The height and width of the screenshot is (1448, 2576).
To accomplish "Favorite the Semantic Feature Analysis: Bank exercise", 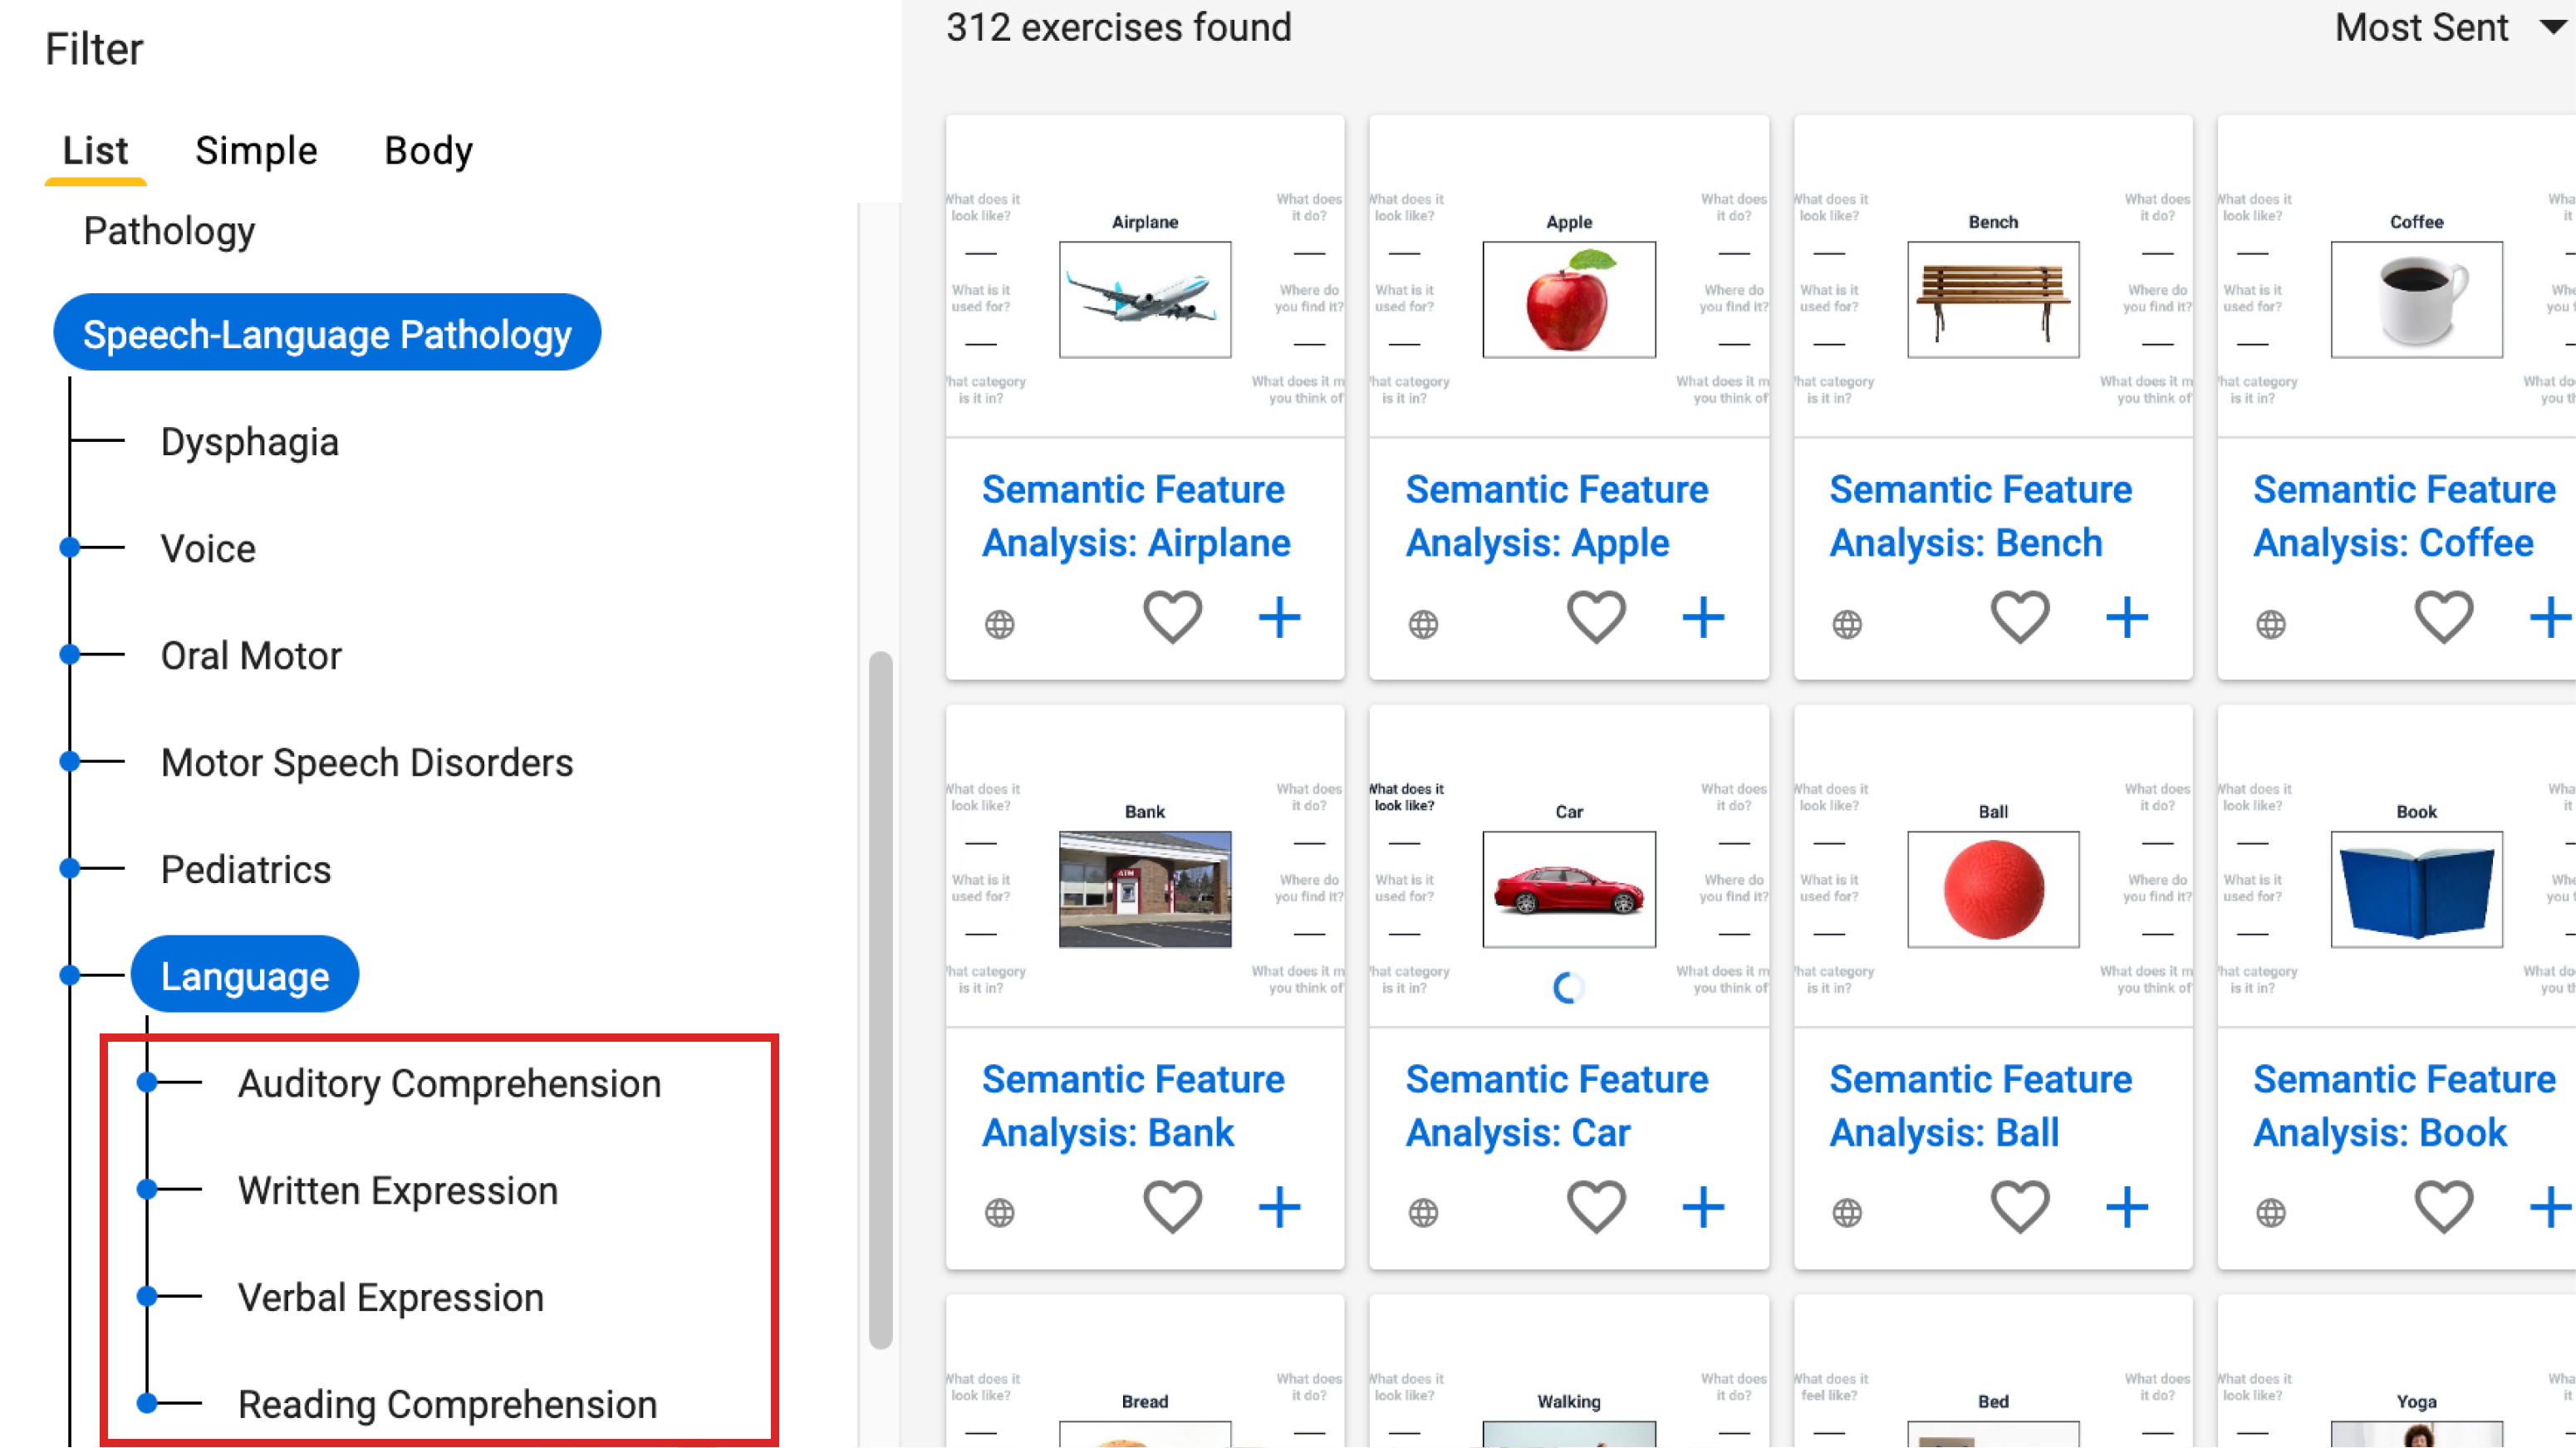I will tap(1172, 1207).
